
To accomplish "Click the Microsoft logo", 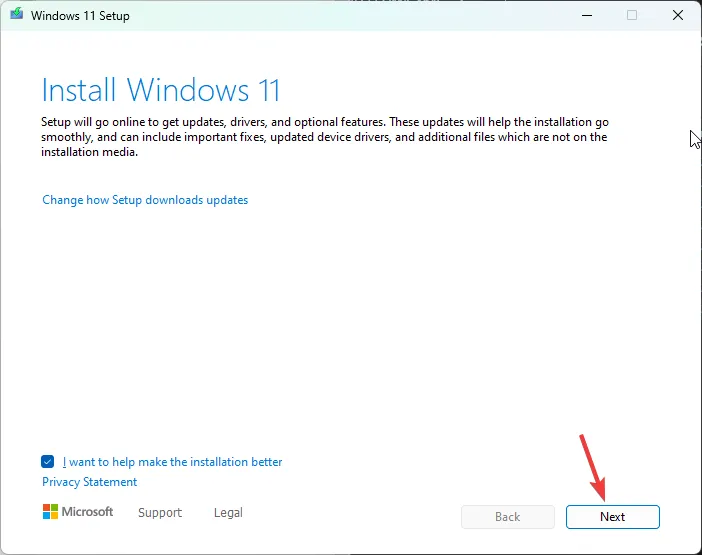I will [x=78, y=512].
